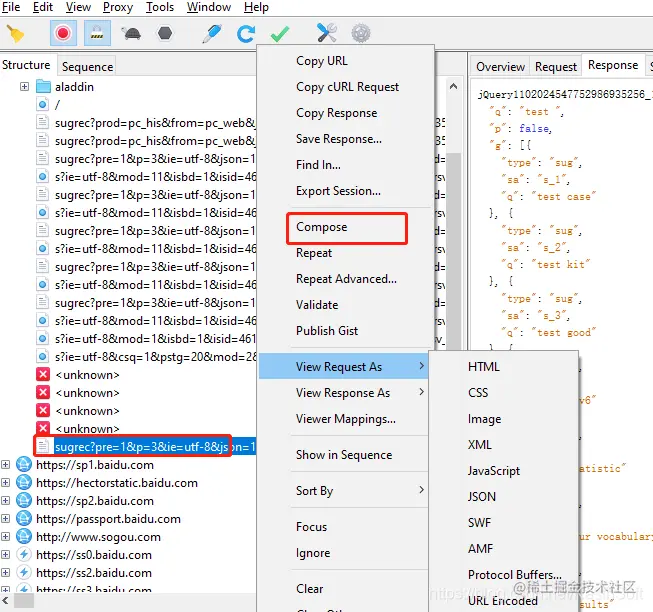Choose Repeat Advanced... menu item

click(x=346, y=279)
